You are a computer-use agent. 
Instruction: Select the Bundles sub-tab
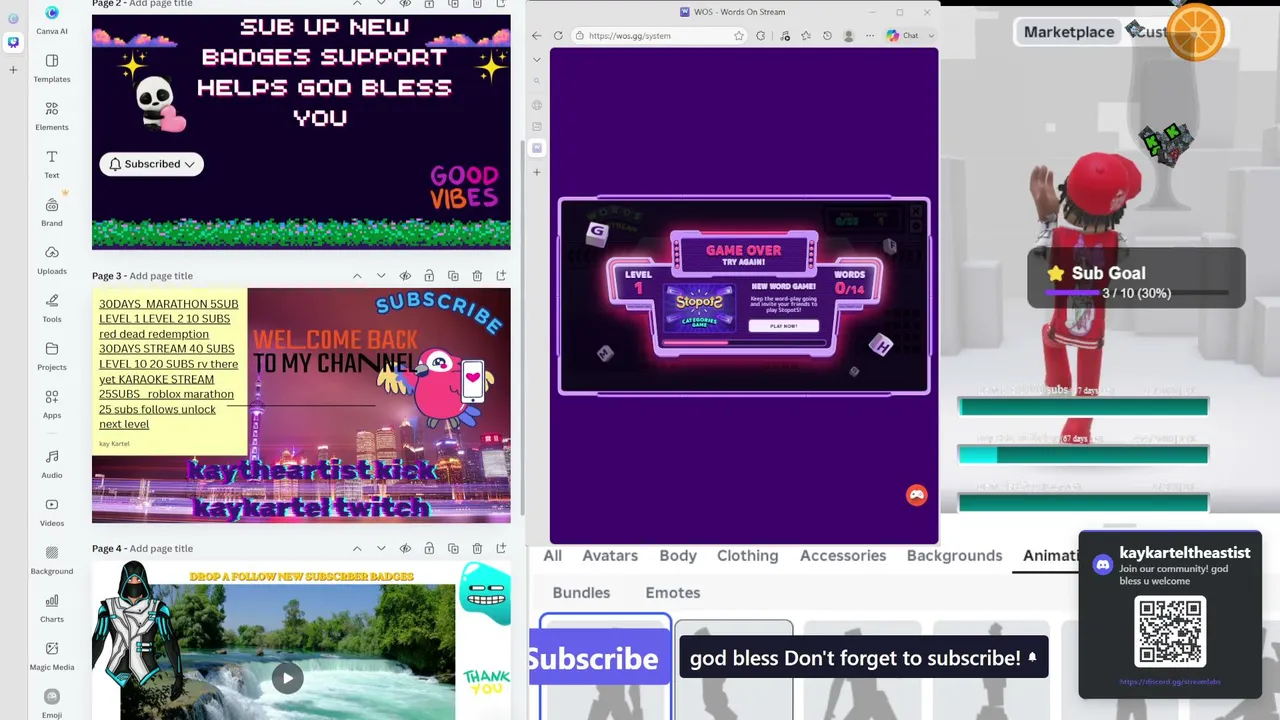(581, 593)
